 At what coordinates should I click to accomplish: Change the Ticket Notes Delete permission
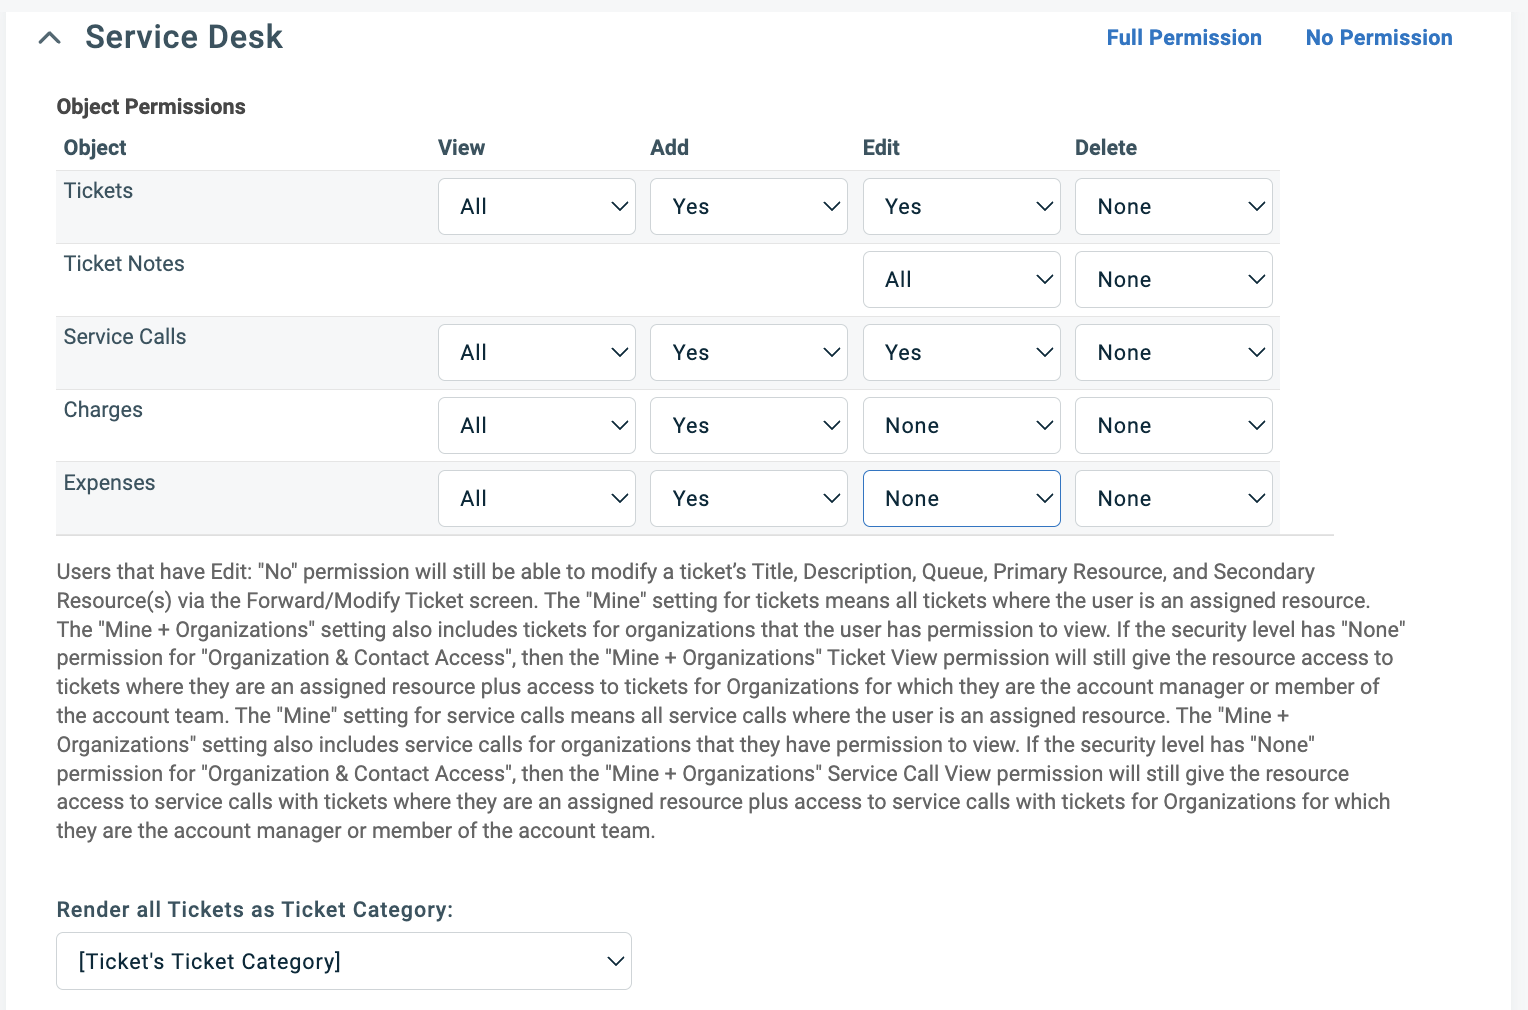point(1173,279)
